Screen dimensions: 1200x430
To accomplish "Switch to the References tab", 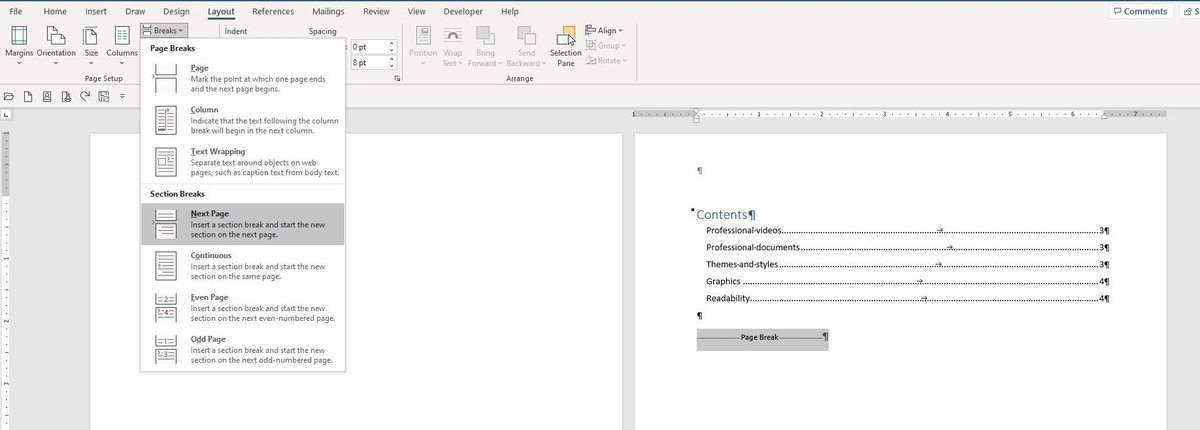I will tap(273, 11).
